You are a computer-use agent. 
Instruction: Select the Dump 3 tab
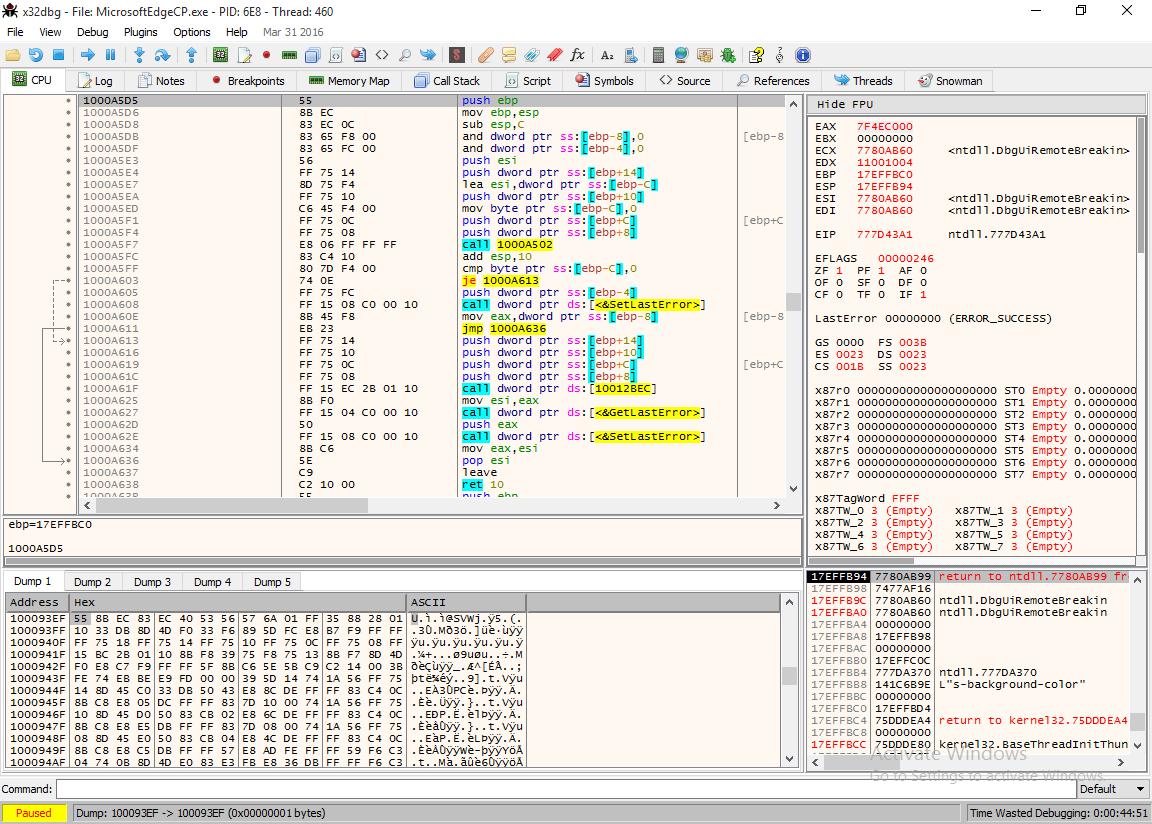(153, 582)
